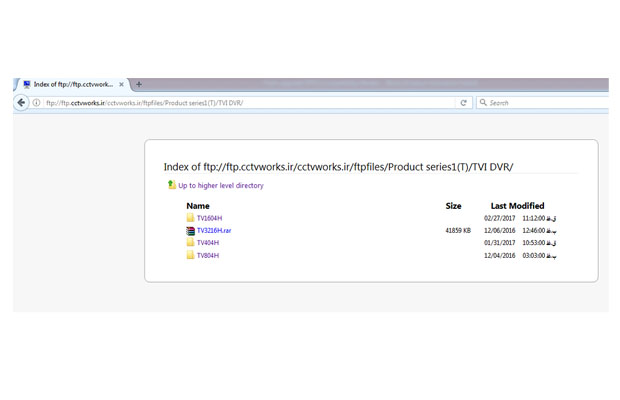Click the Last Modified column header
Viewport: 620px width, 400px height.
click(517, 206)
